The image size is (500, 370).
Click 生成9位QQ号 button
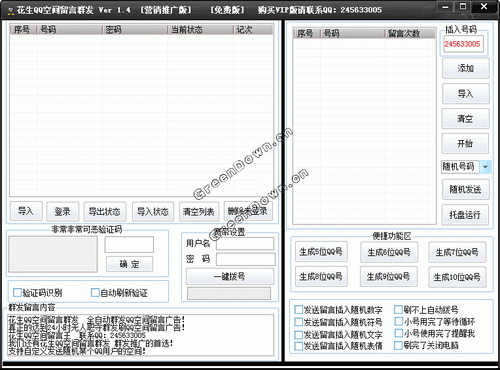pos(389,276)
